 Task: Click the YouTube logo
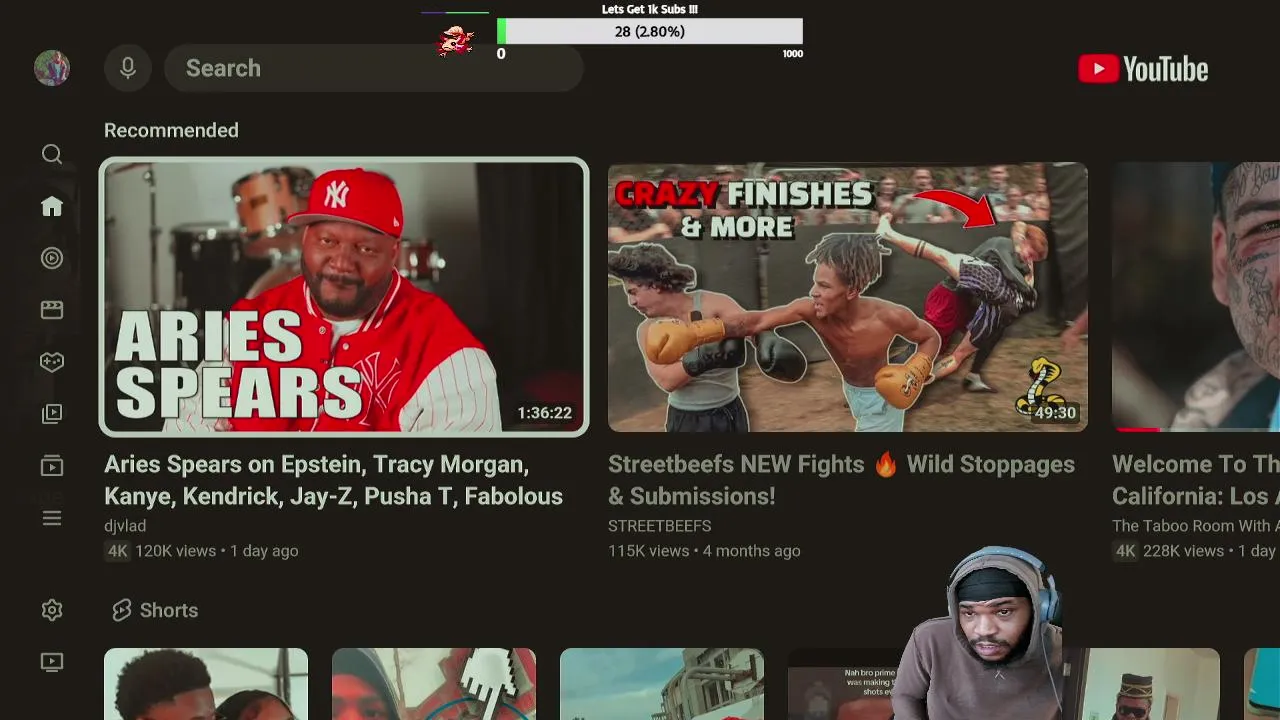pyautogui.click(x=1143, y=69)
